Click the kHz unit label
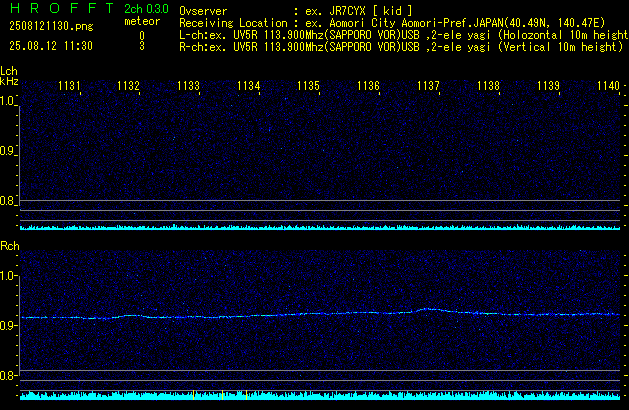 click(9, 81)
